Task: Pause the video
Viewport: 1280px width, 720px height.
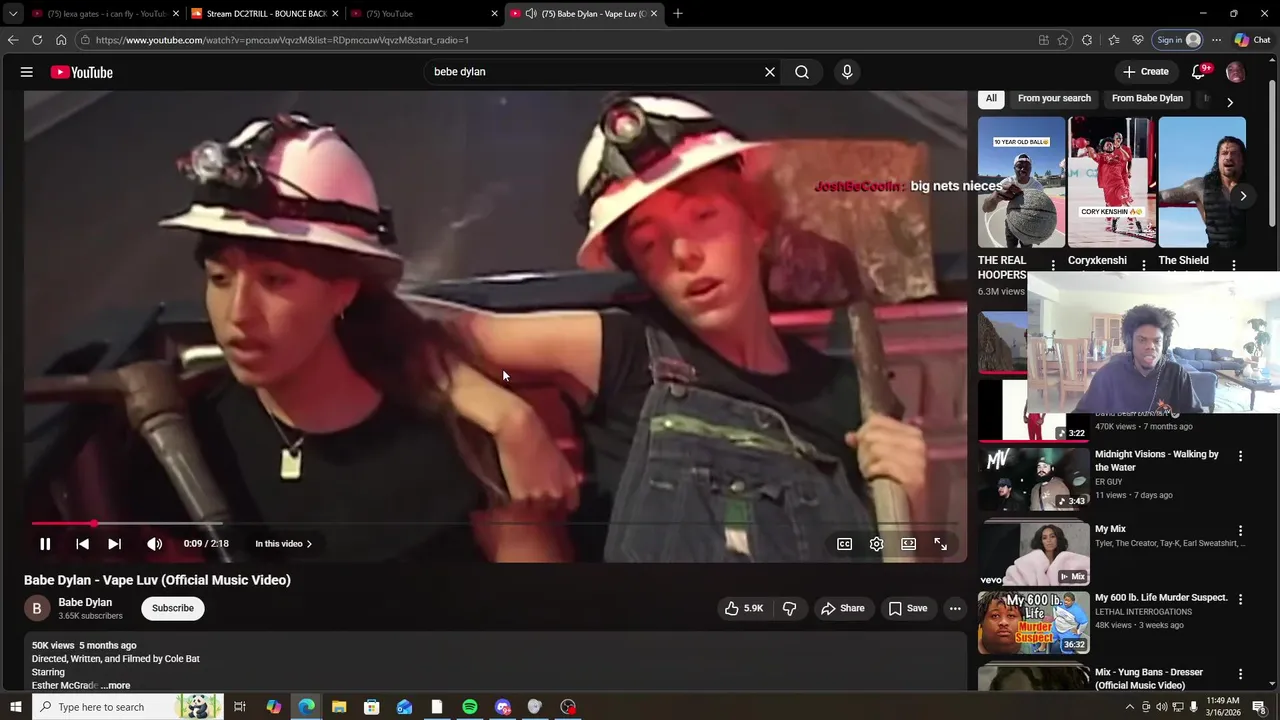Action: point(45,544)
